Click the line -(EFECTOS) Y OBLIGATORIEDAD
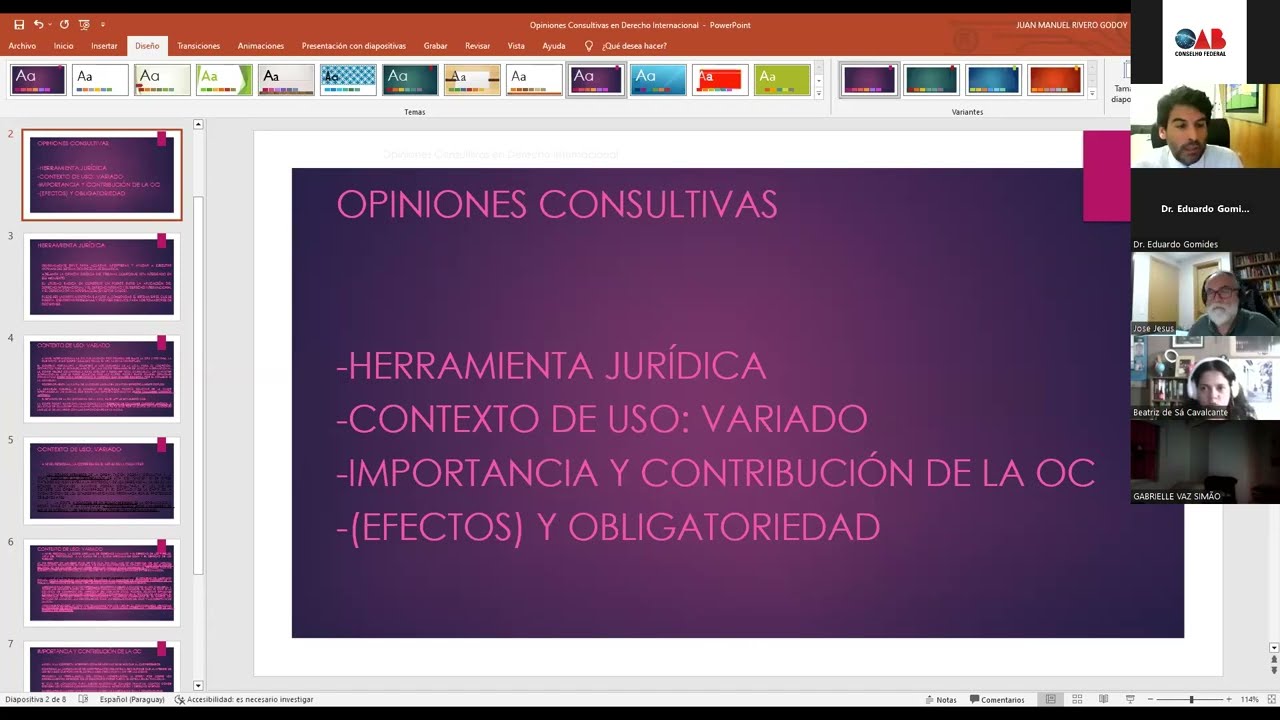This screenshot has height=720, width=1280. [x=608, y=527]
